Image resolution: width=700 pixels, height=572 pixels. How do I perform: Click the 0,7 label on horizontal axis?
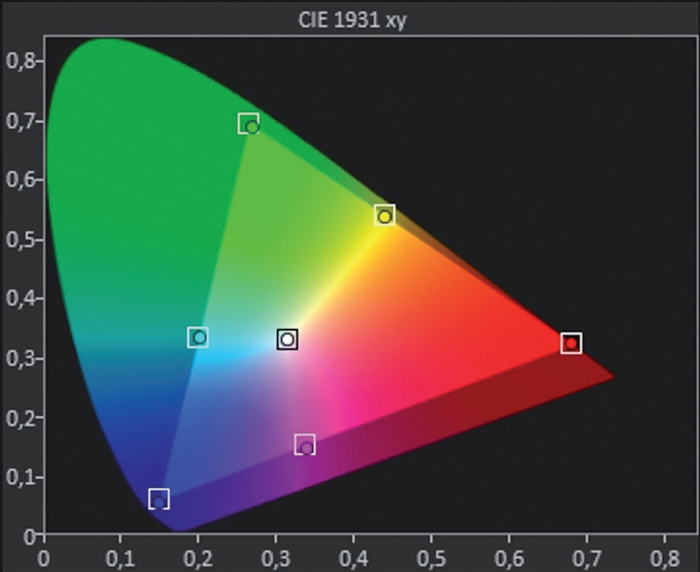587,555
